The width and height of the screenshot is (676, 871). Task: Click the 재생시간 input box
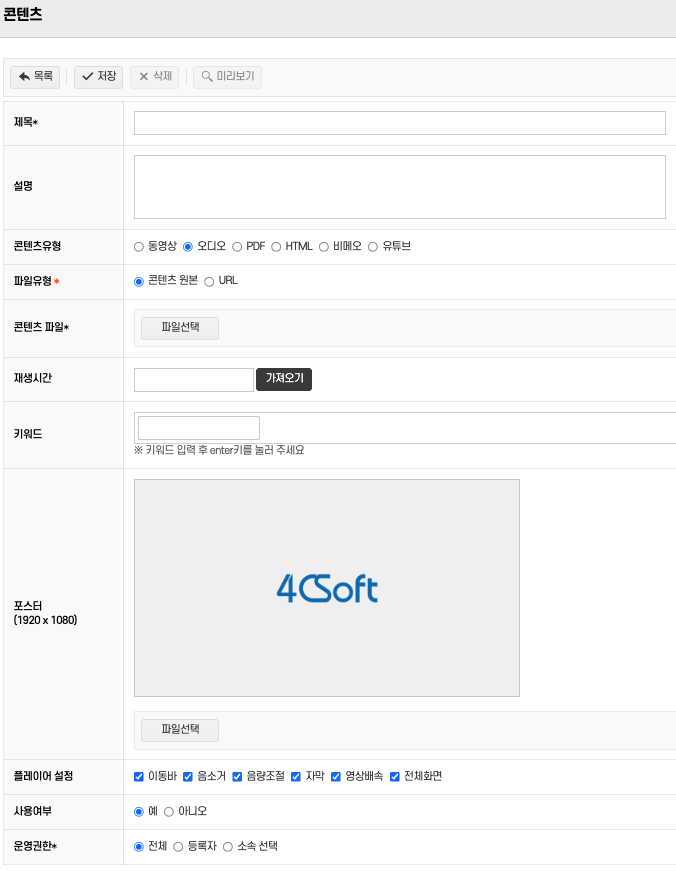pos(194,380)
